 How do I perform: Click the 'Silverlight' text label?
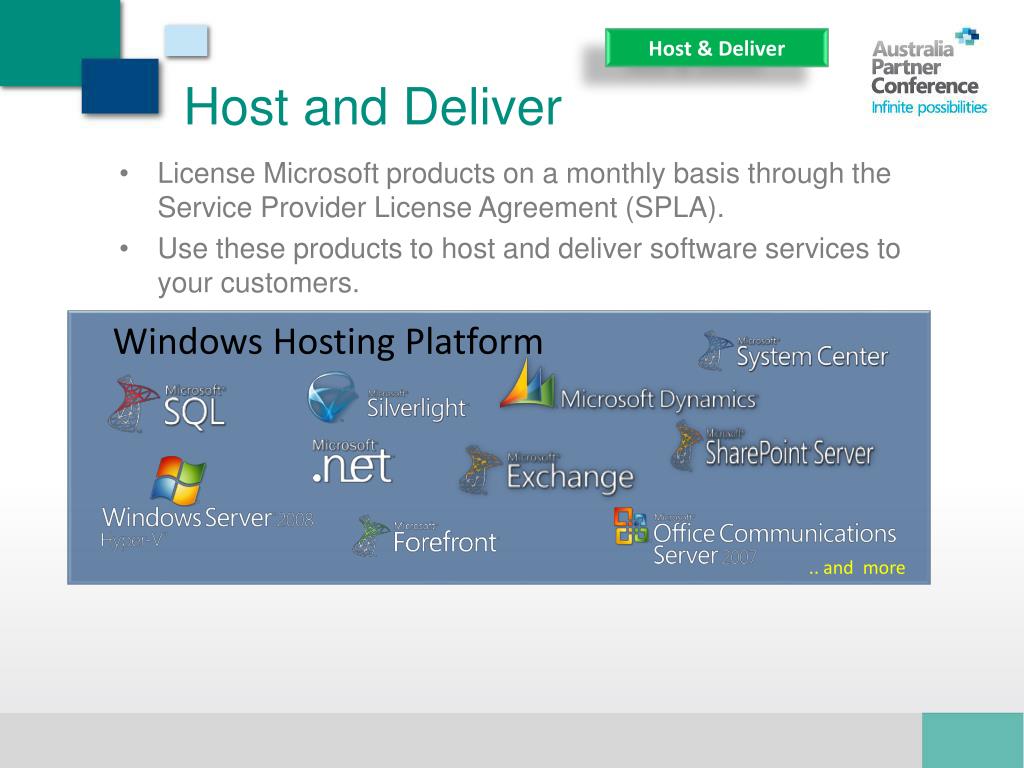[x=417, y=408]
